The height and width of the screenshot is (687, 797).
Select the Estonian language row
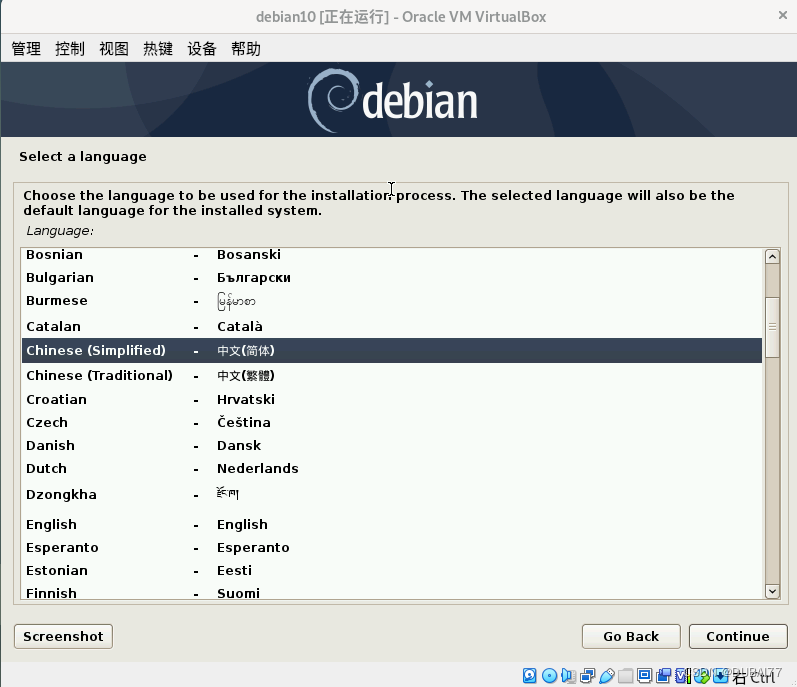pos(391,570)
